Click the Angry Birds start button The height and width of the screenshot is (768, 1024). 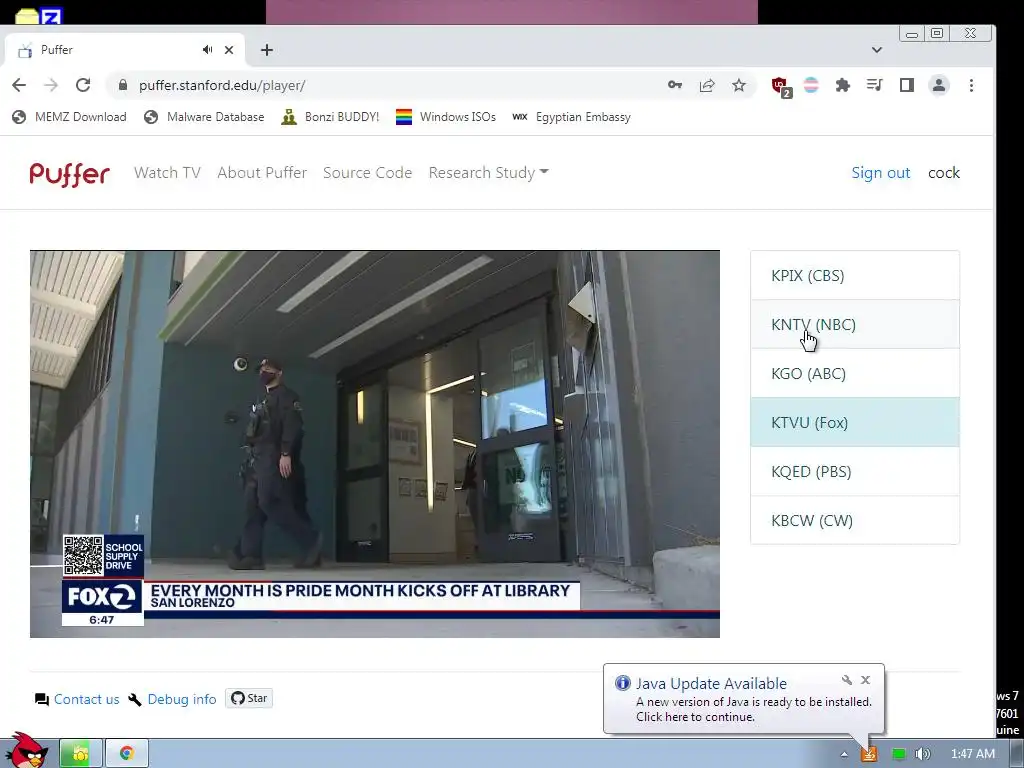coord(25,751)
